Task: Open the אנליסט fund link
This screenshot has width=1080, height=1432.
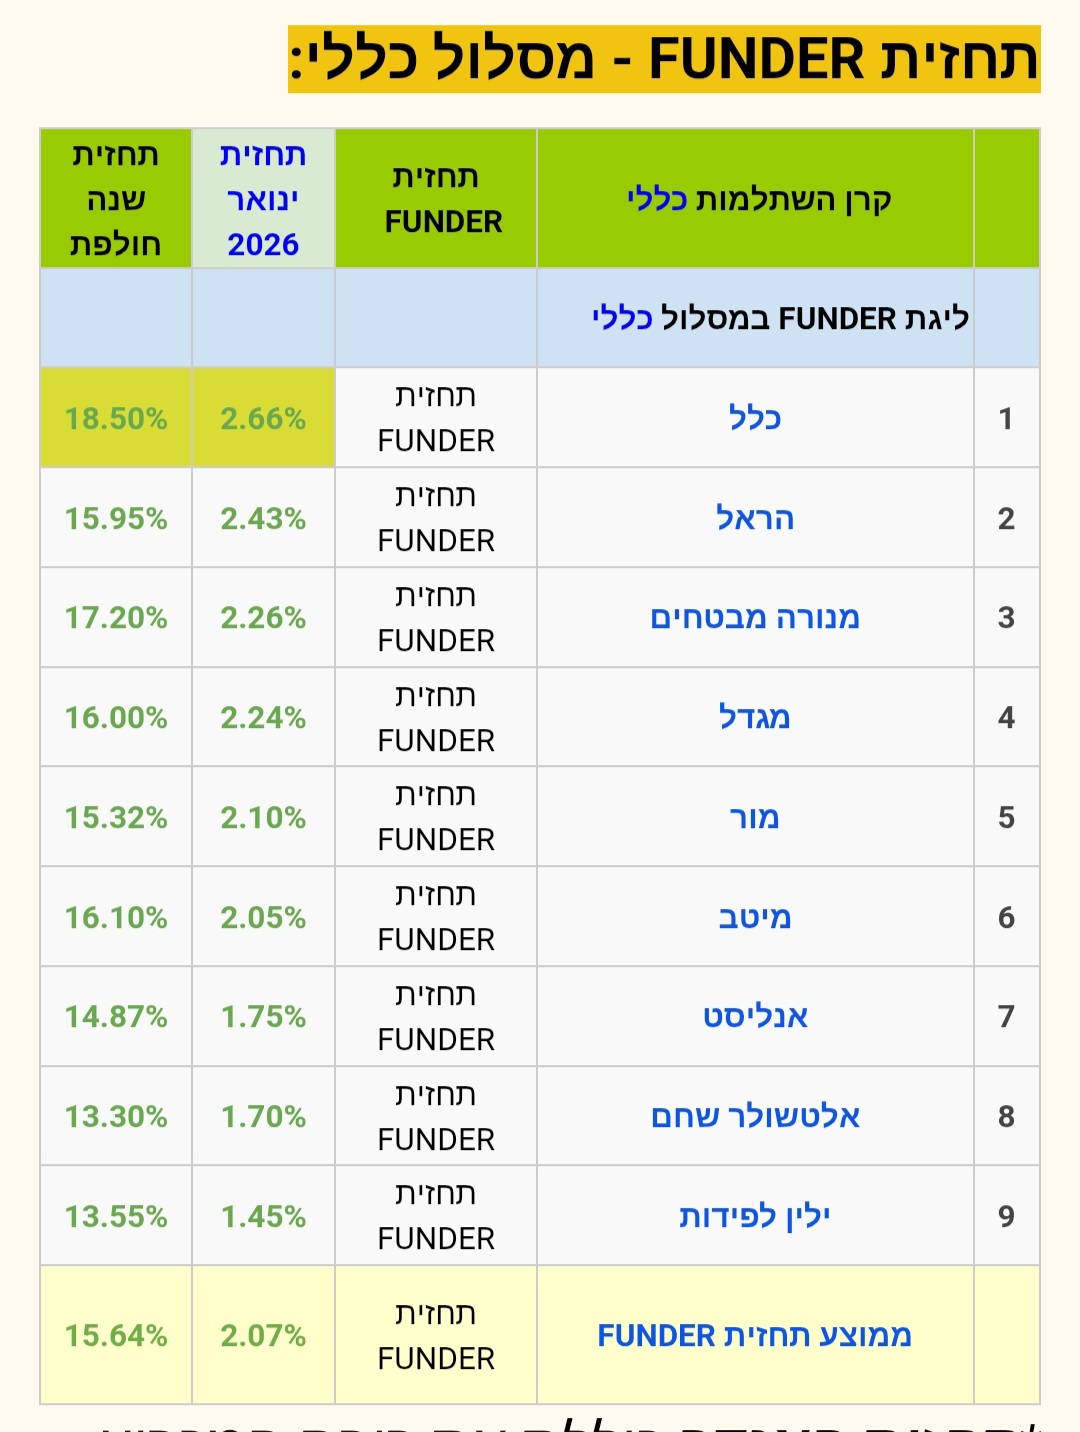Action: coord(755,1016)
